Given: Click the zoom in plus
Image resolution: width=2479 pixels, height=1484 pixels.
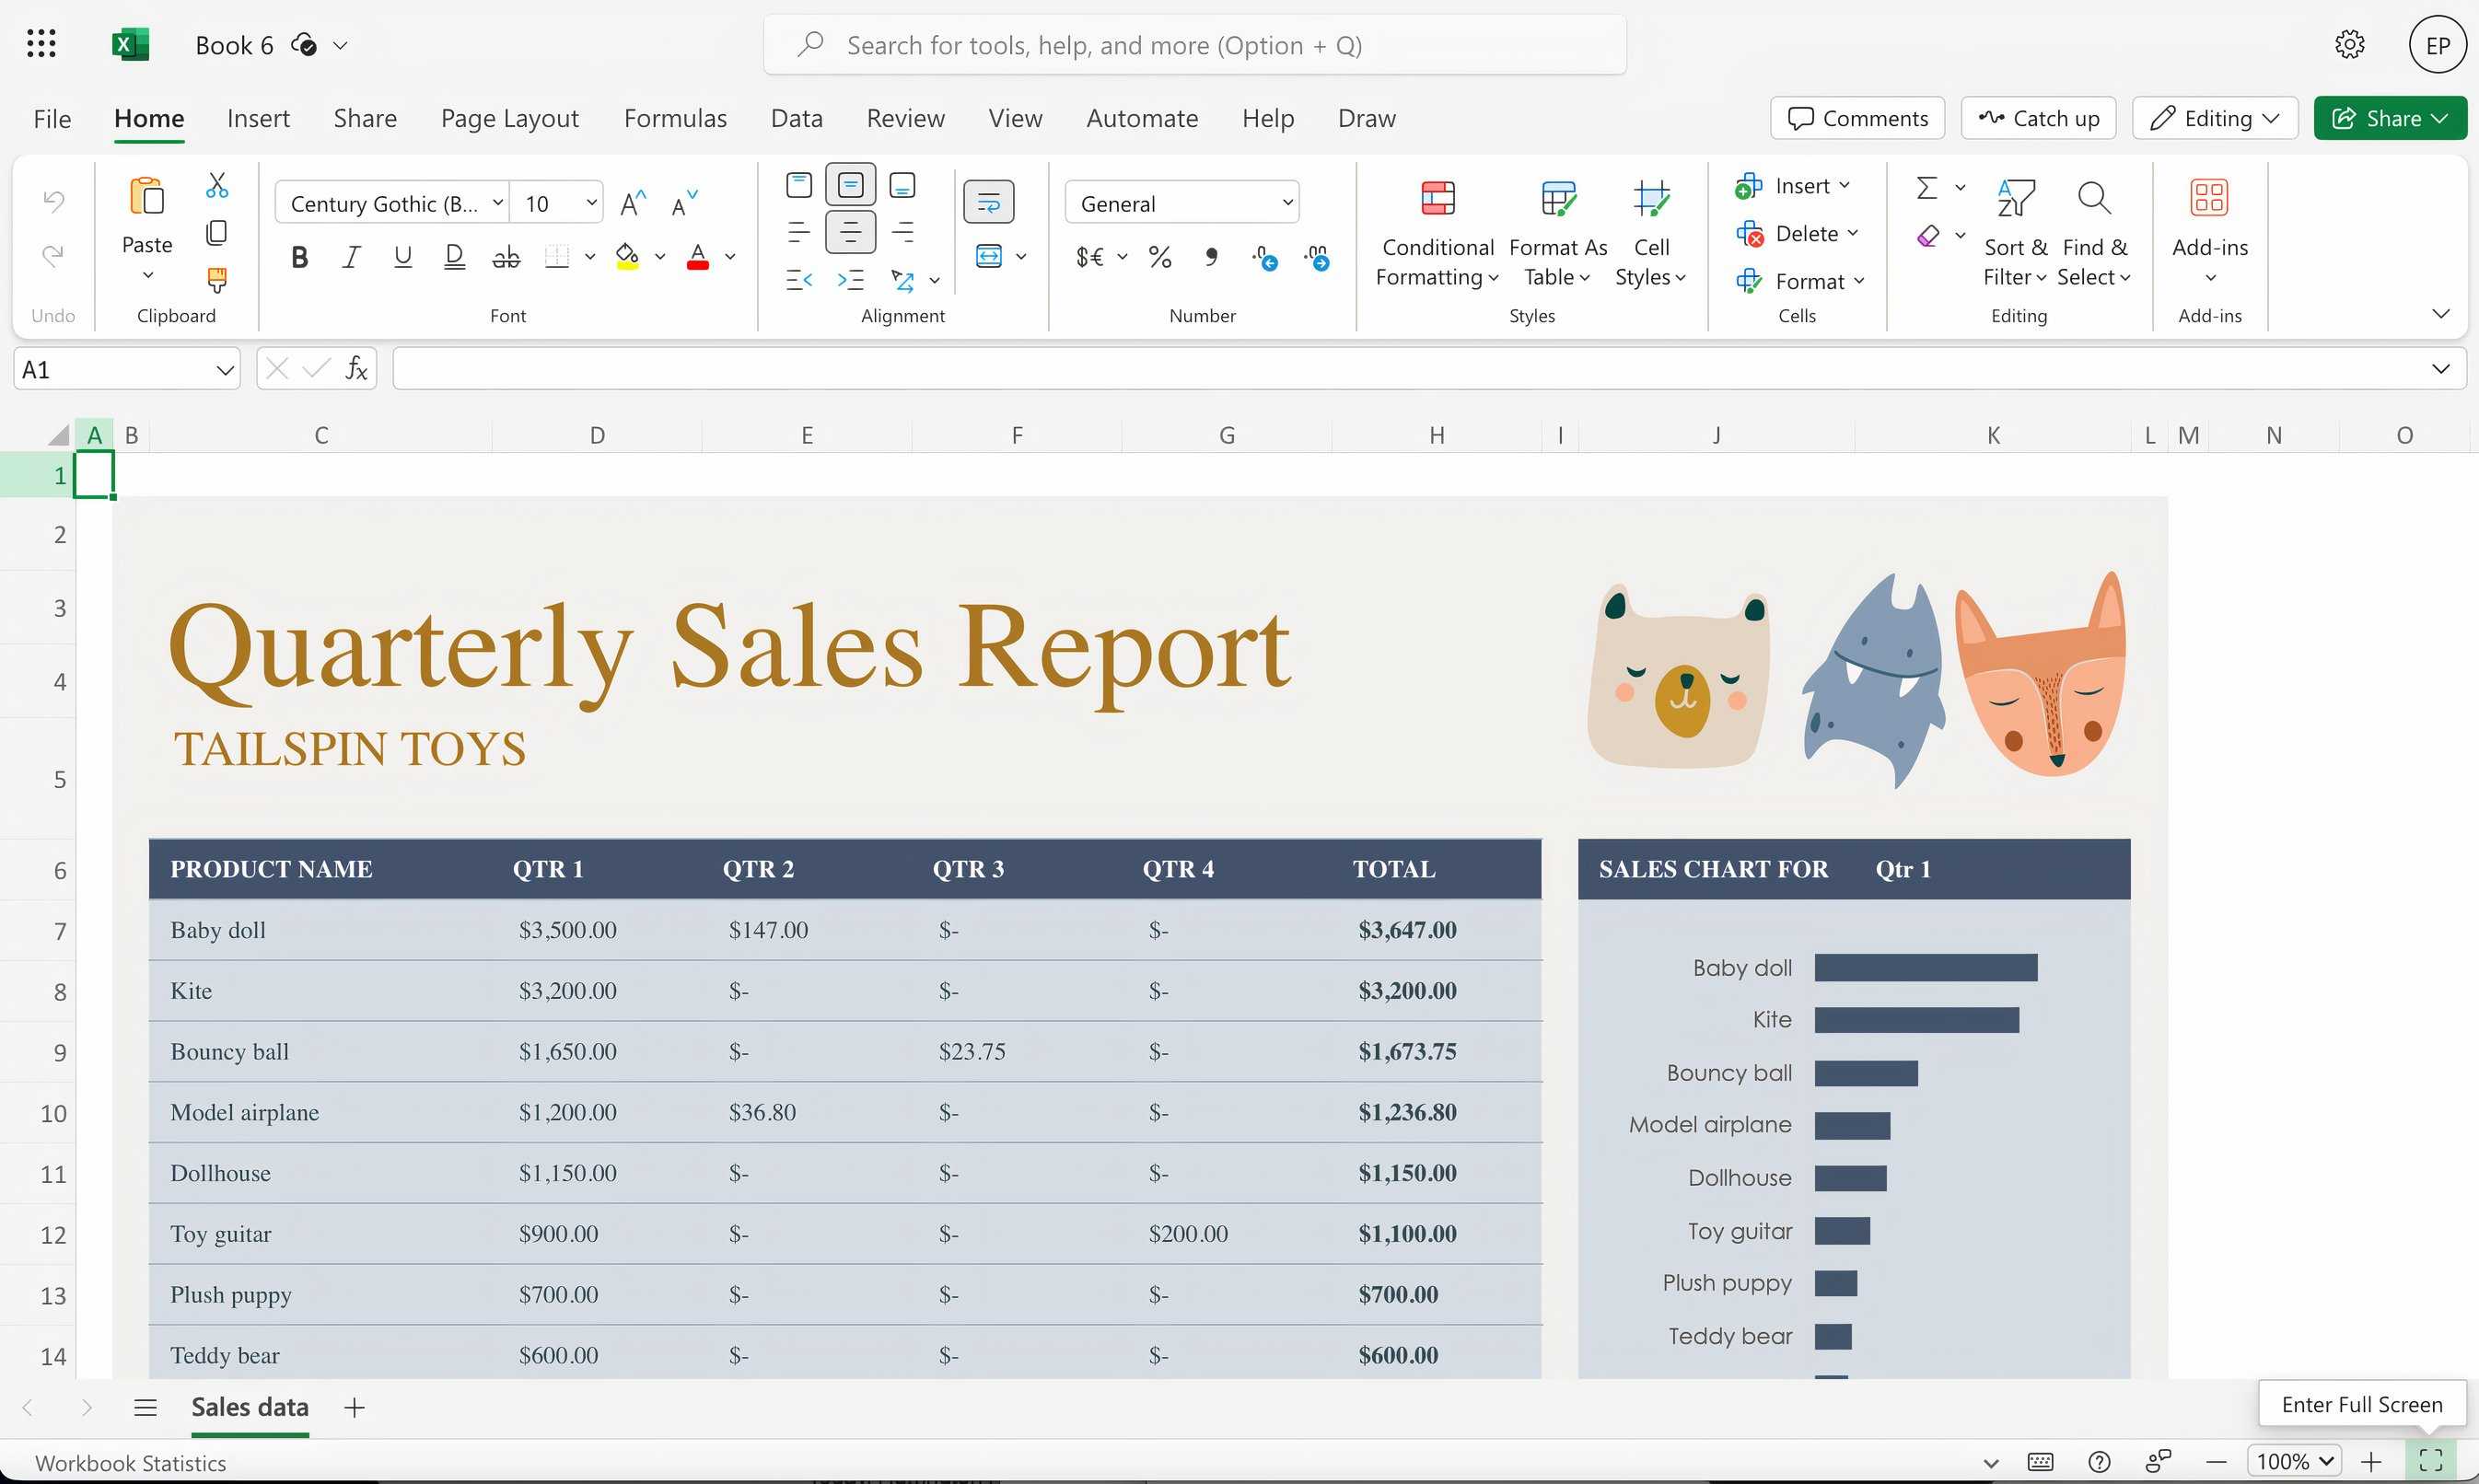Looking at the screenshot, I should tap(2371, 1462).
